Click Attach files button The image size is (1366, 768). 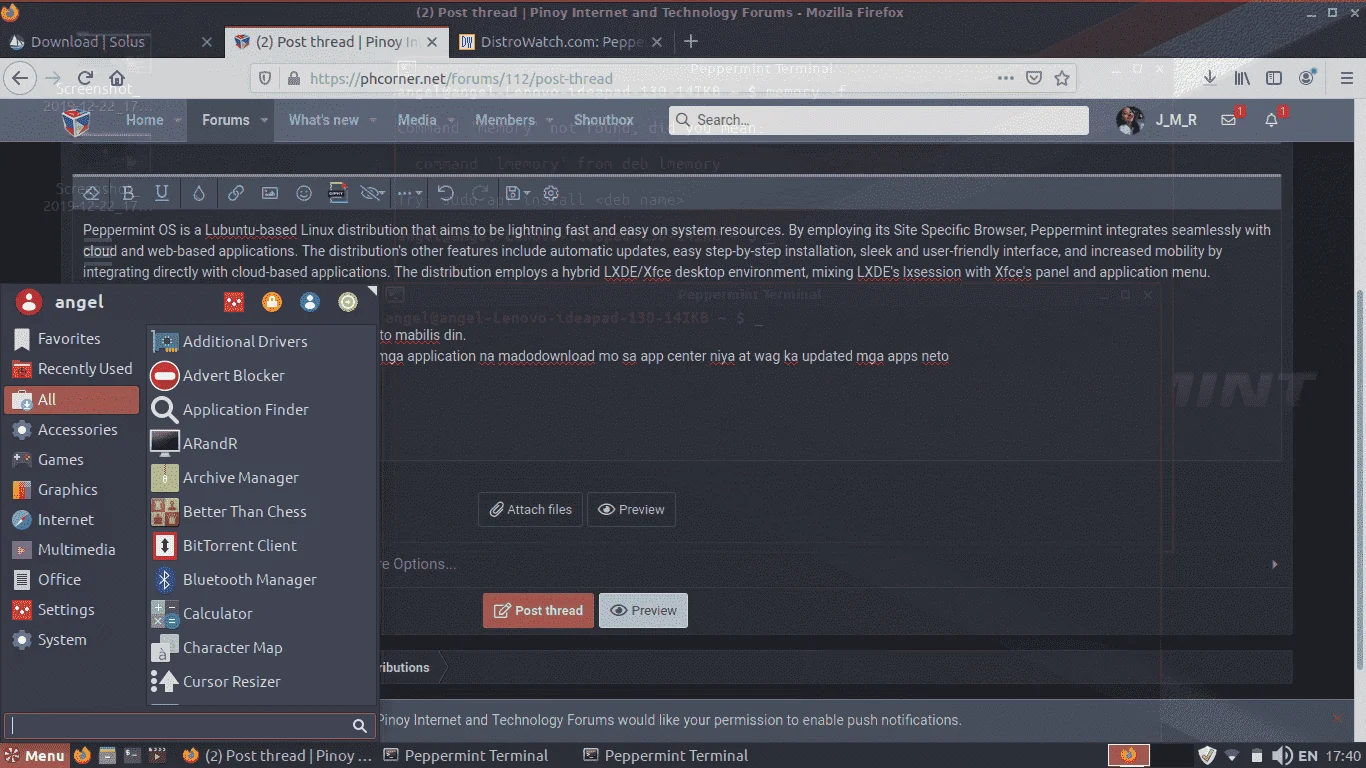530,509
